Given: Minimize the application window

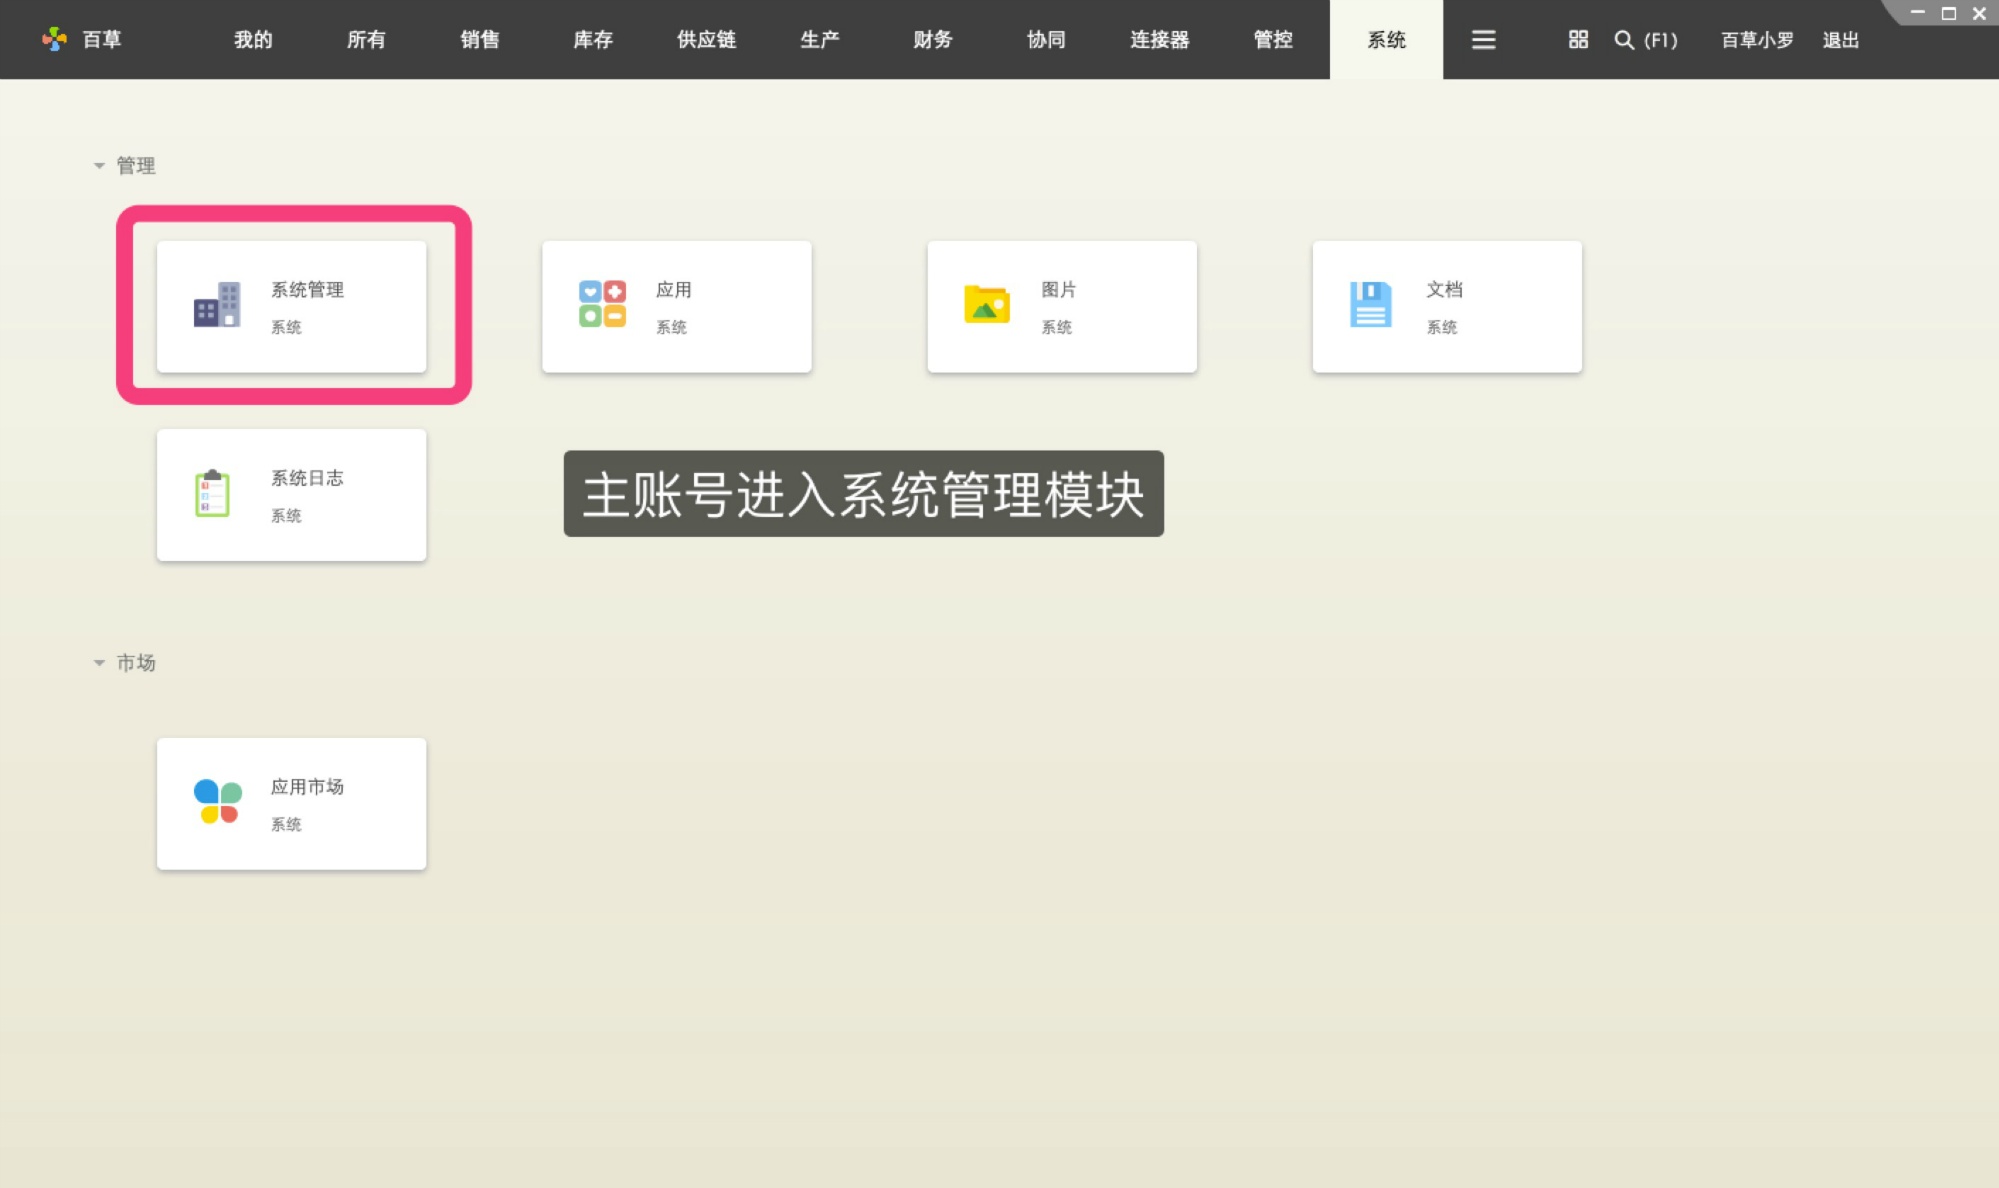Looking at the screenshot, I should (x=1918, y=13).
